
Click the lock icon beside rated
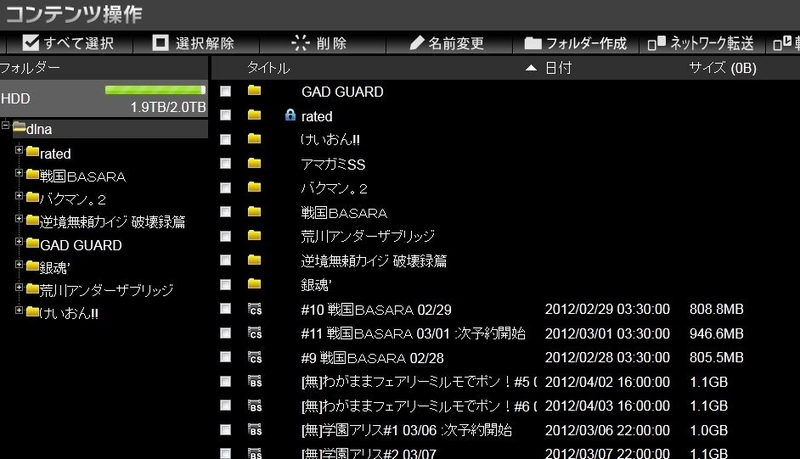[x=290, y=115]
